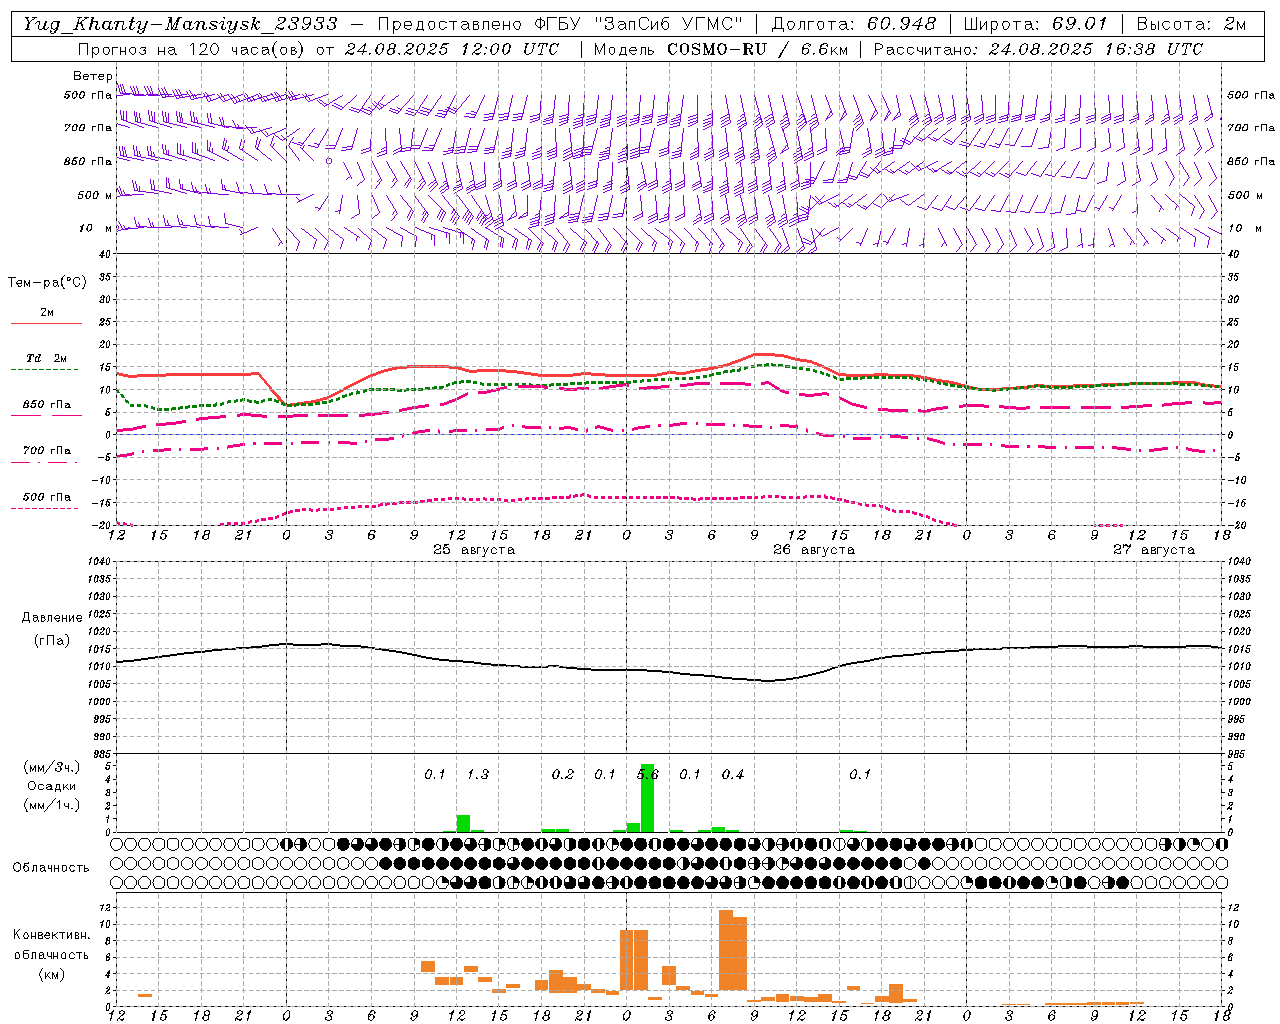
Task: Select the (мм/3ч.) precipitation unit label
Action: coord(52,768)
